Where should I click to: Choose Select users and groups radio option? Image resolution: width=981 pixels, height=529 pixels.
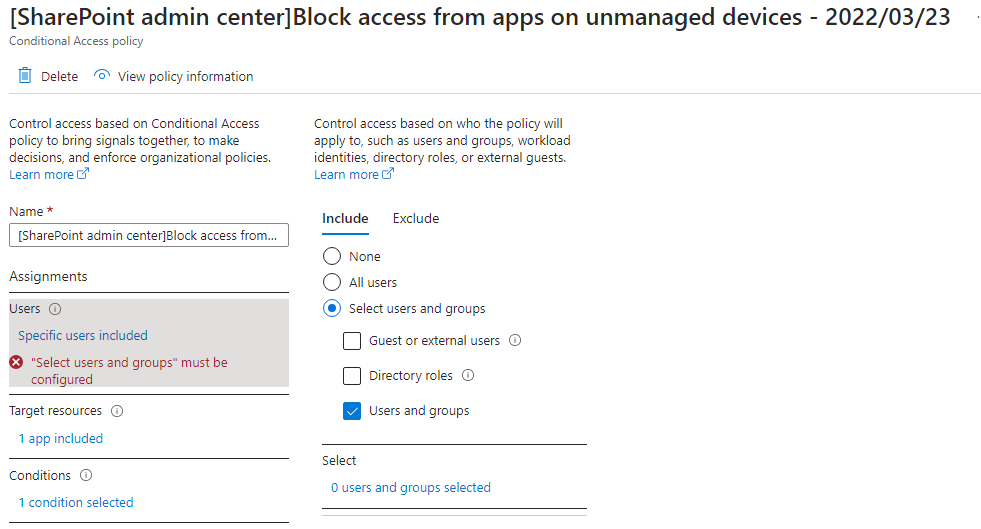point(332,308)
